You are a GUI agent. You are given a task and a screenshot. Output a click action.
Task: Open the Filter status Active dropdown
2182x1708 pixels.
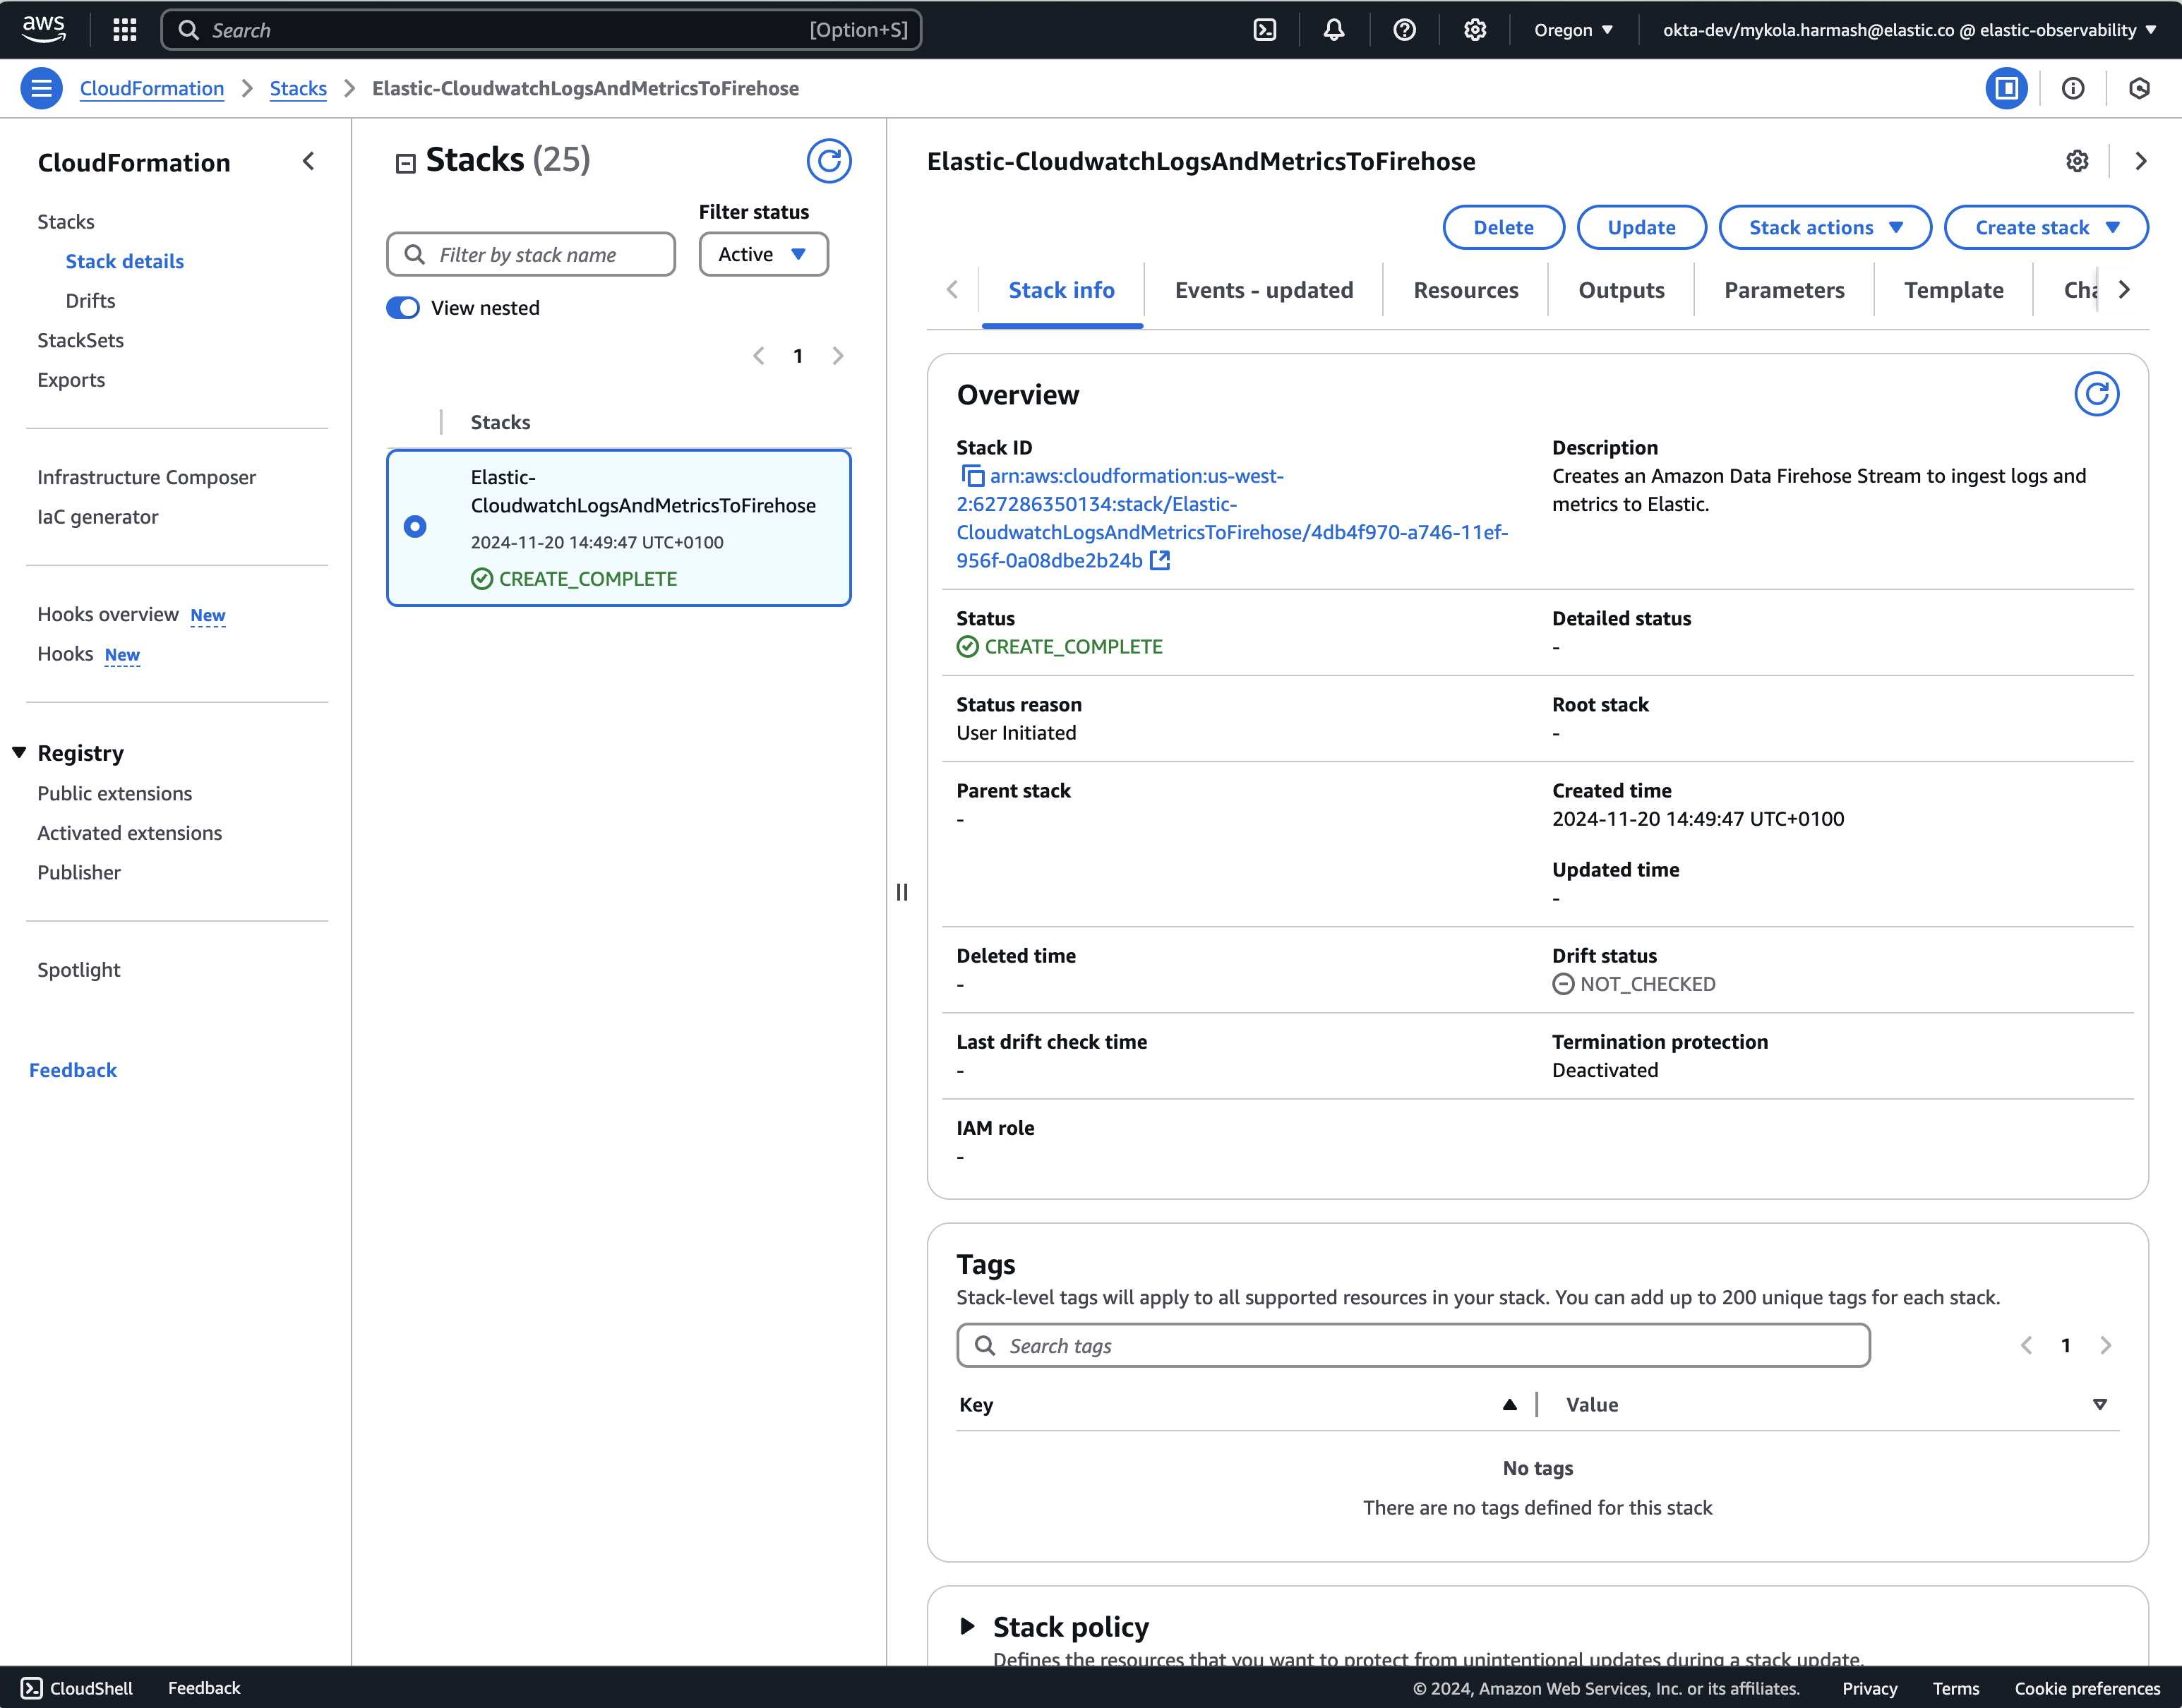pos(763,254)
